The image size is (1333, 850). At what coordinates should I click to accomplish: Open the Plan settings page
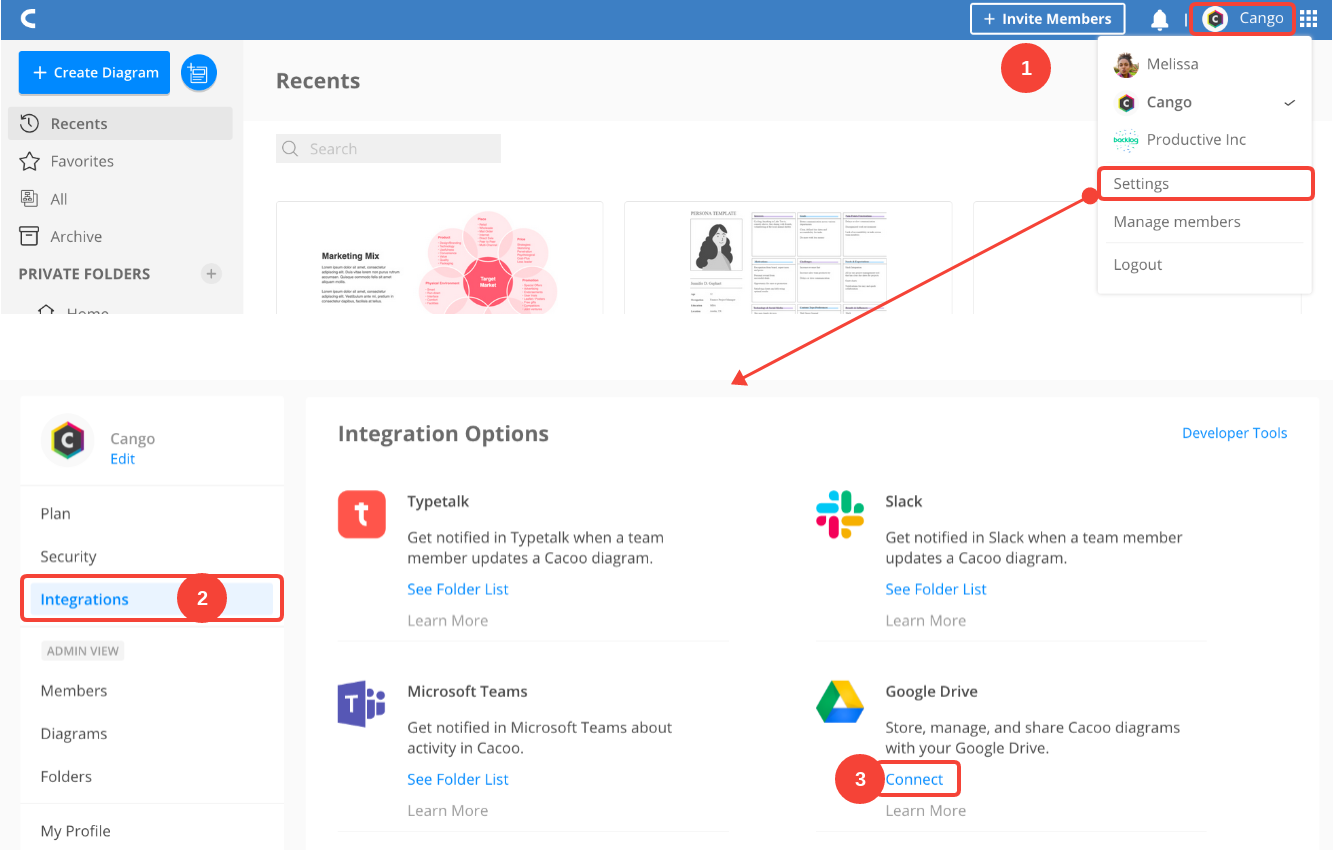pyautogui.click(x=55, y=514)
